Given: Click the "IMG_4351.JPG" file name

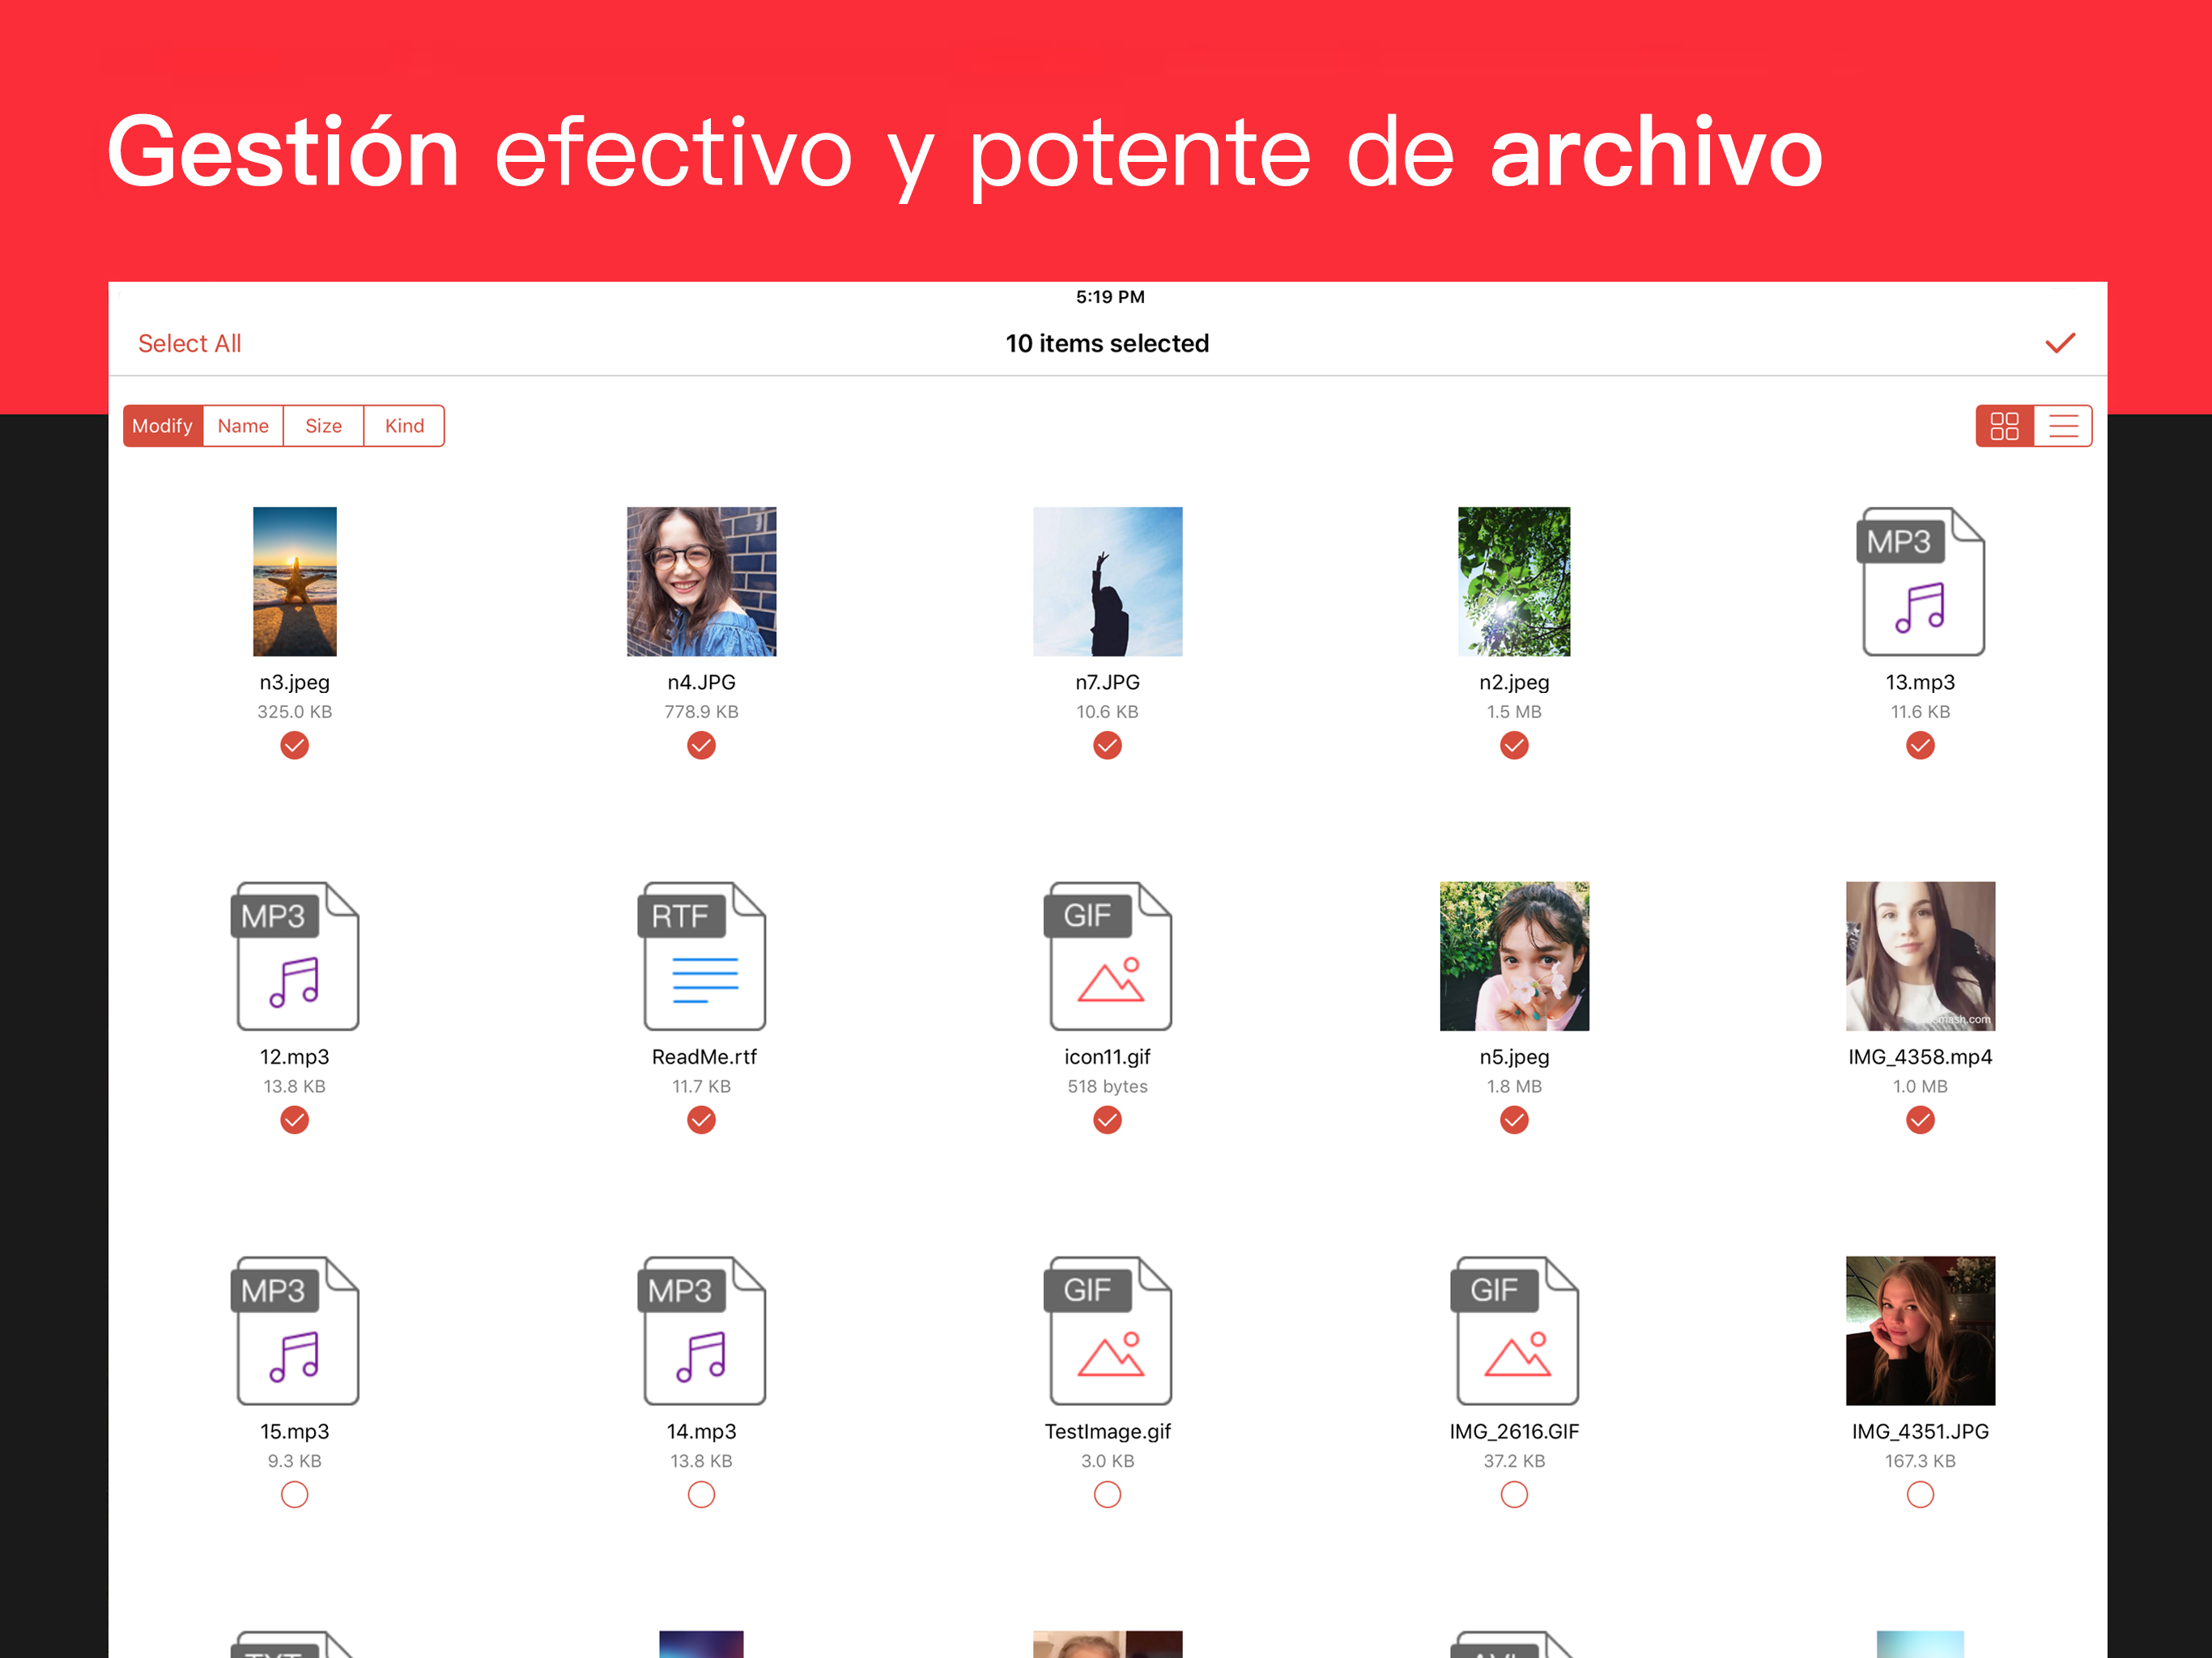Looking at the screenshot, I should (1921, 1432).
